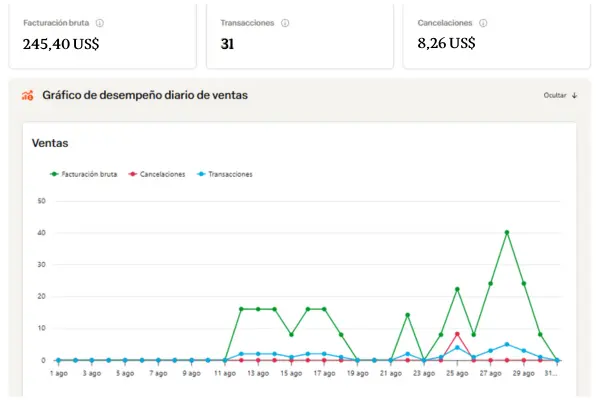Collapse the Gráfico de desempeño diario section header

[x=145, y=96]
